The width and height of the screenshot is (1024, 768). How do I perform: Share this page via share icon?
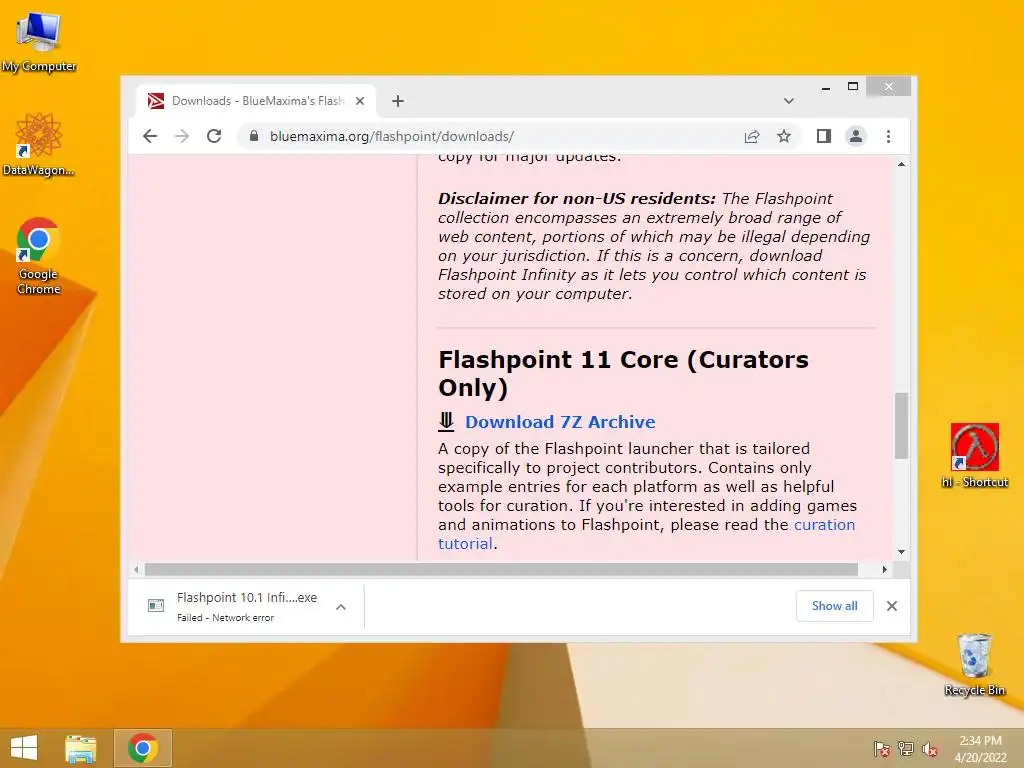click(752, 136)
